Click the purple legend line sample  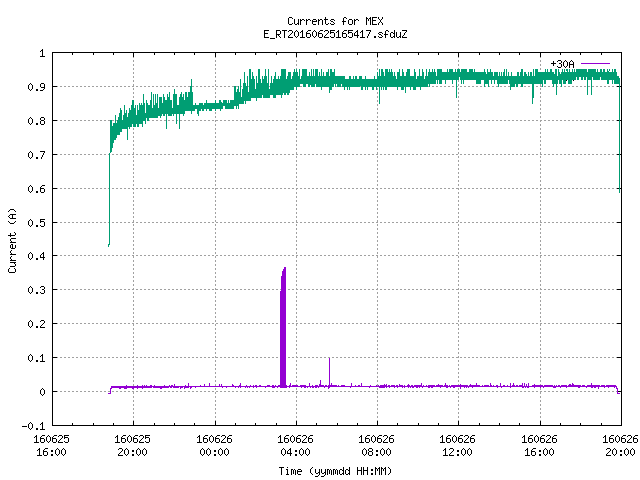click(595, 64)
